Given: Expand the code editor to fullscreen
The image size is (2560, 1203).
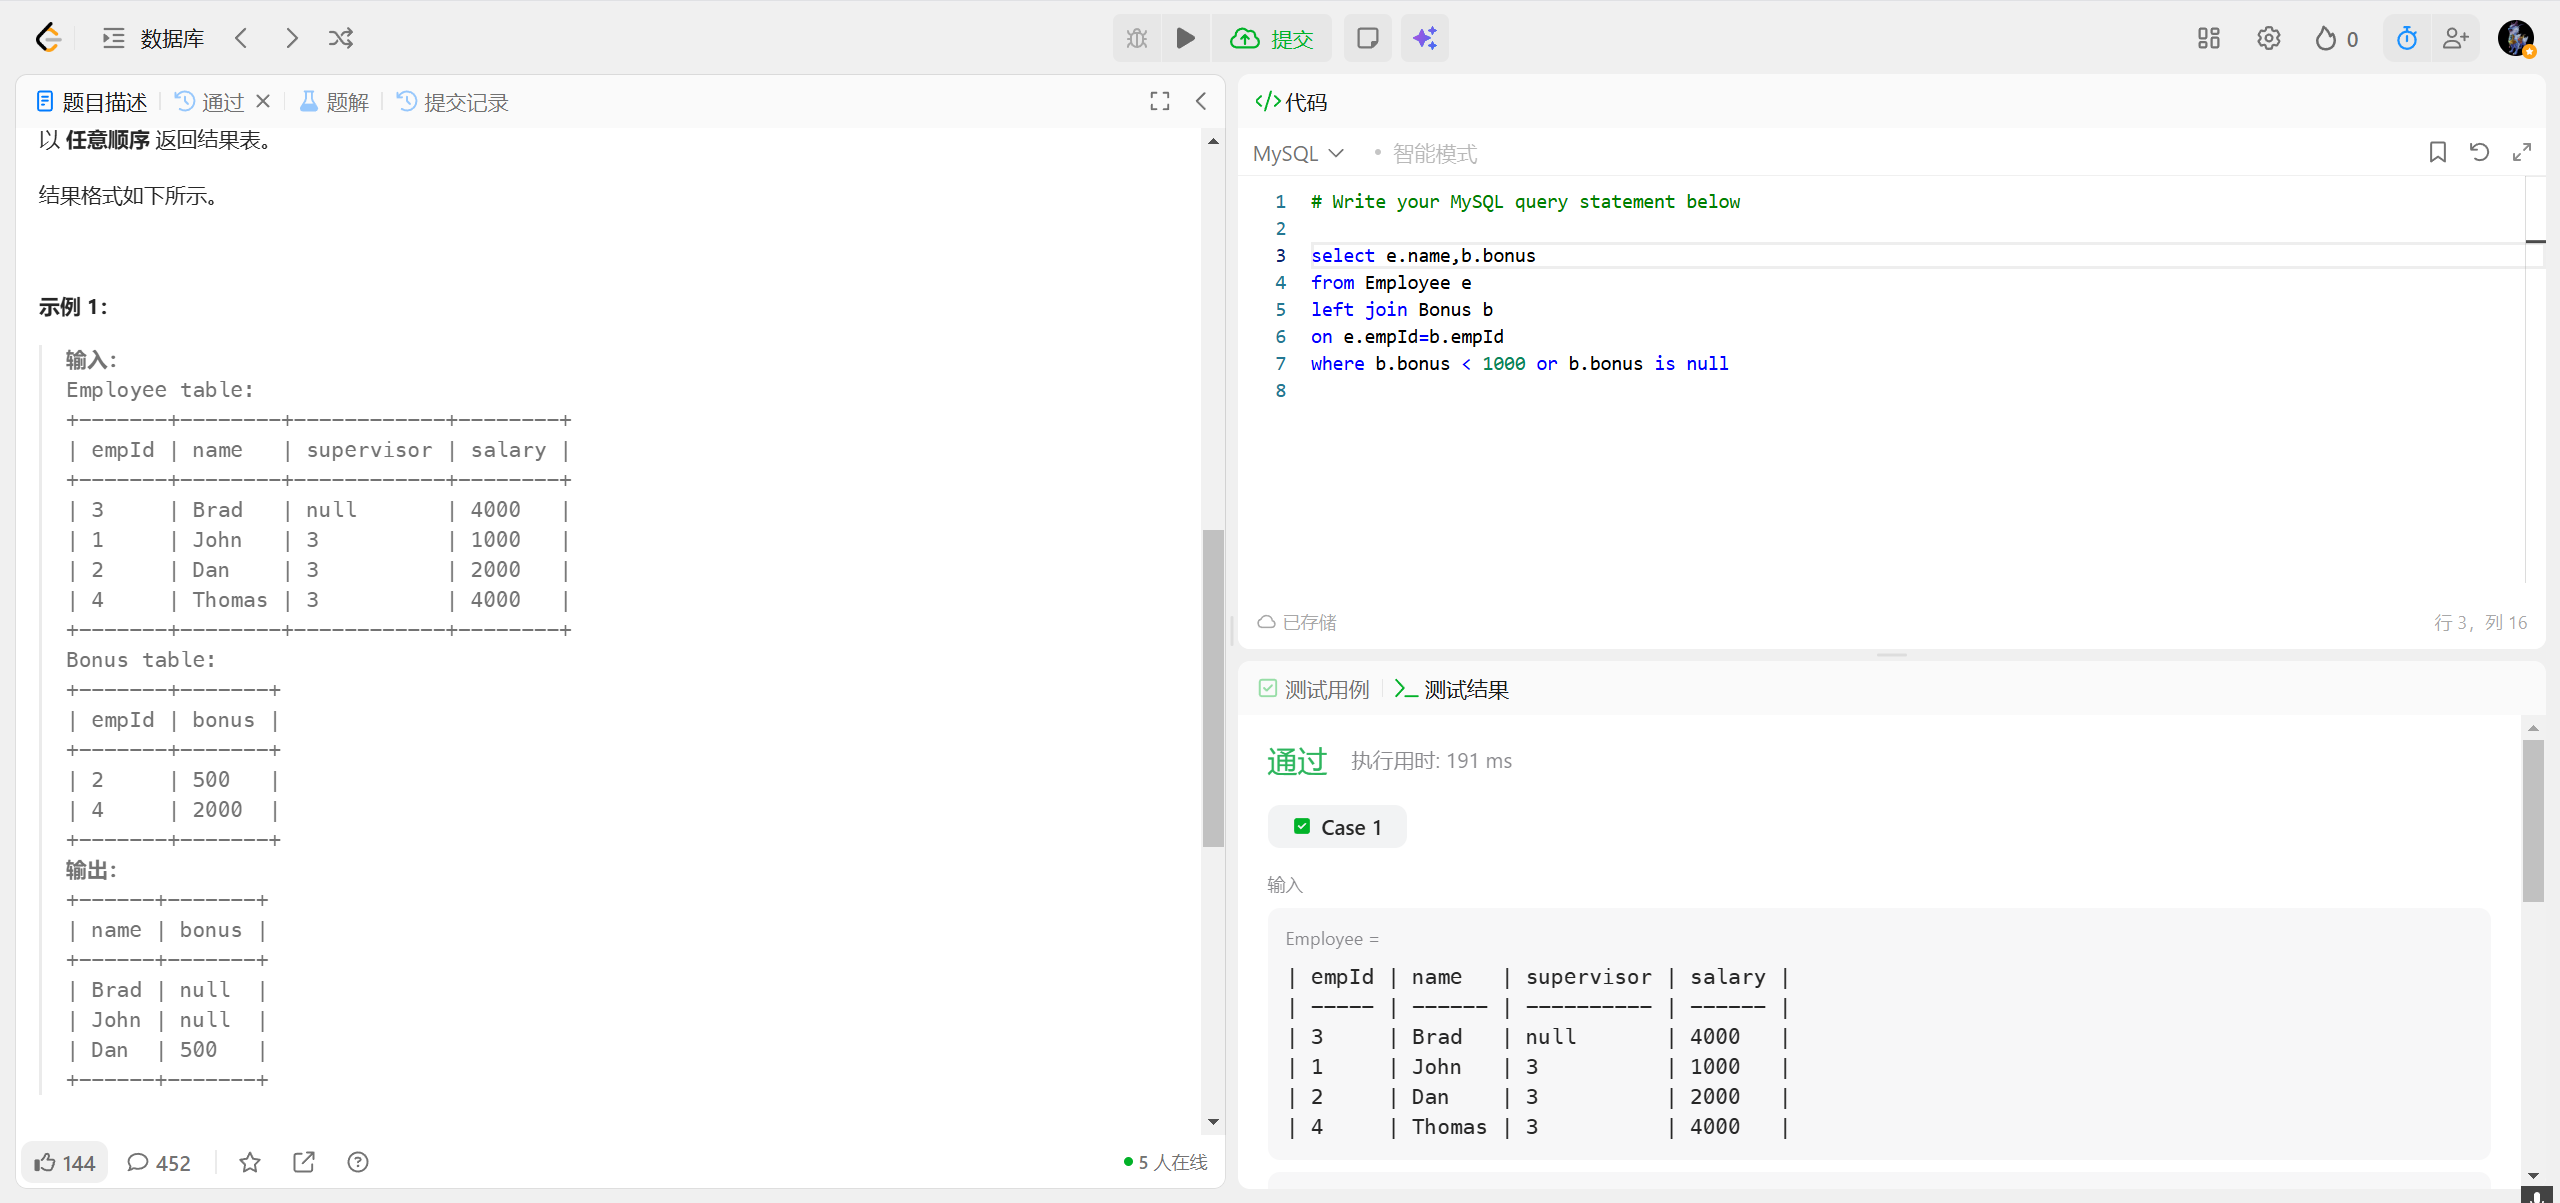Looking at the screenshot, I should pyautogui.click(x=2521, y=152).
